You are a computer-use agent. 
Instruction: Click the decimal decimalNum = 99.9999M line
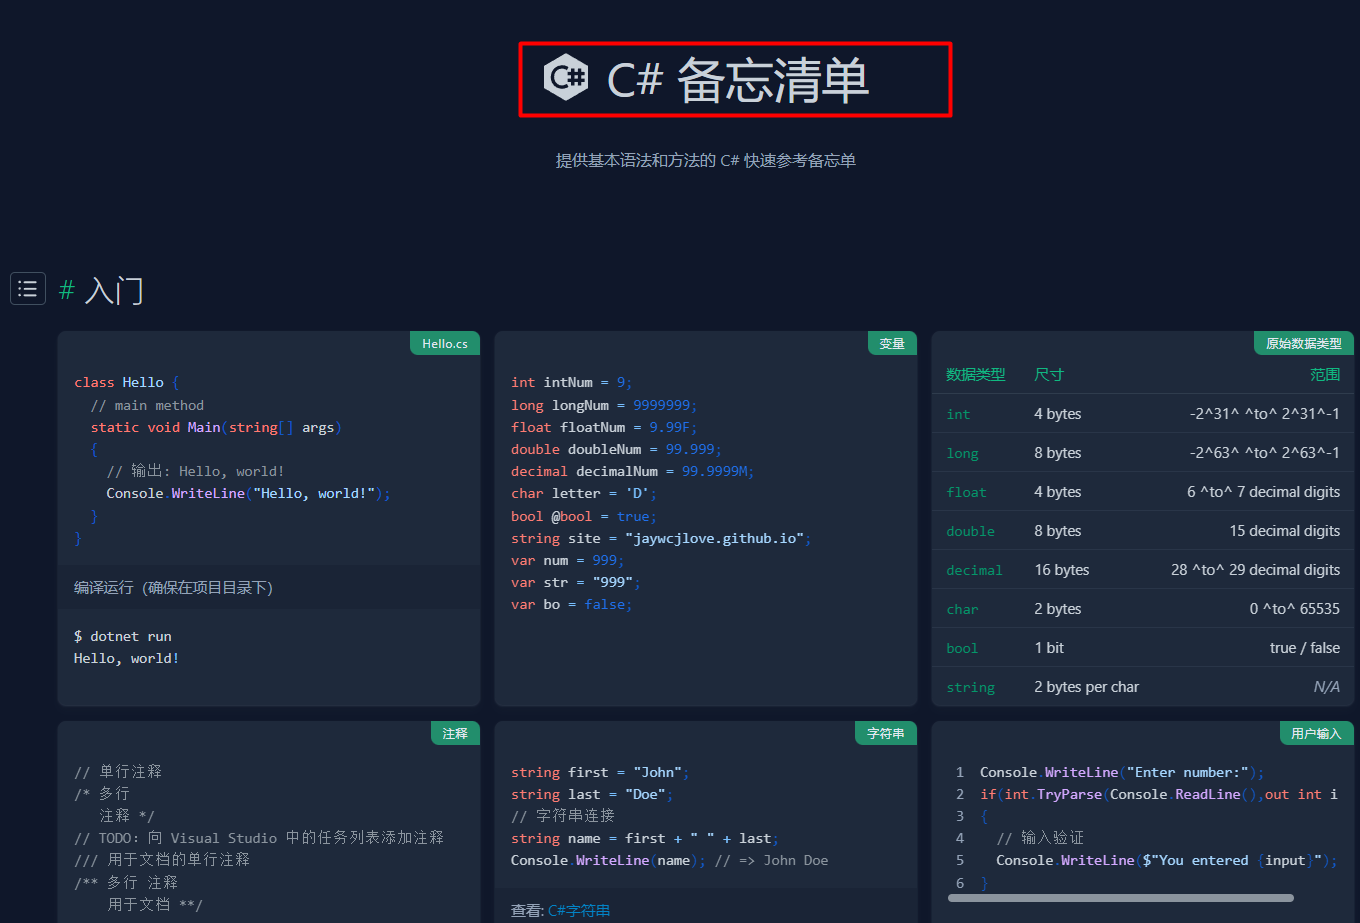click(x=633, y=471)
